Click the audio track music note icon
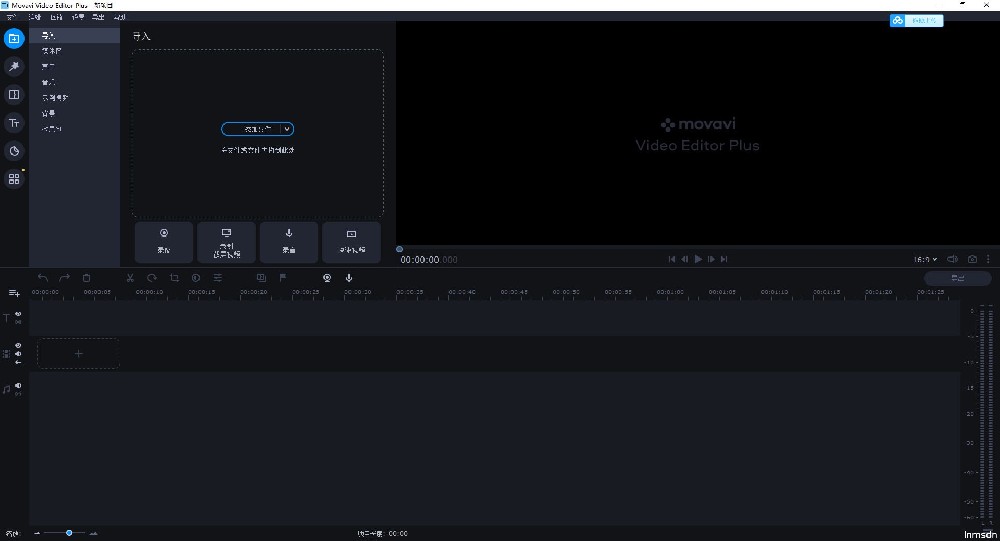Screen dimensions: 1000x541 tap(6, 389)
